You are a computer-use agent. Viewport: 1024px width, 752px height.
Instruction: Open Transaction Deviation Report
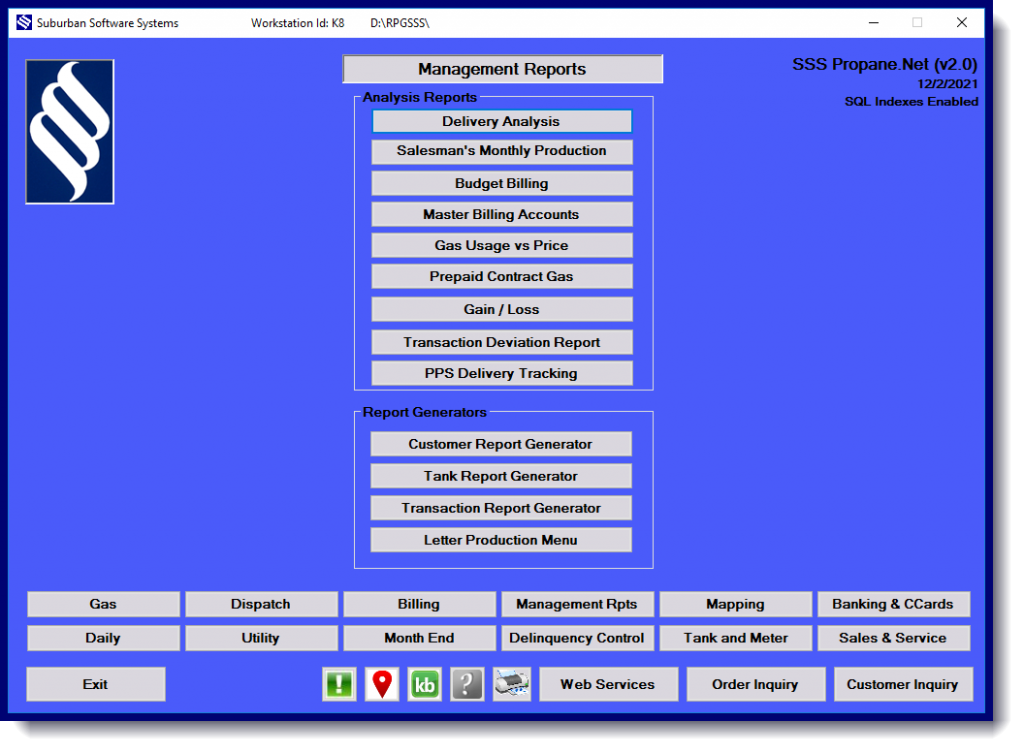pyautogui.click(x=502, y=342)
